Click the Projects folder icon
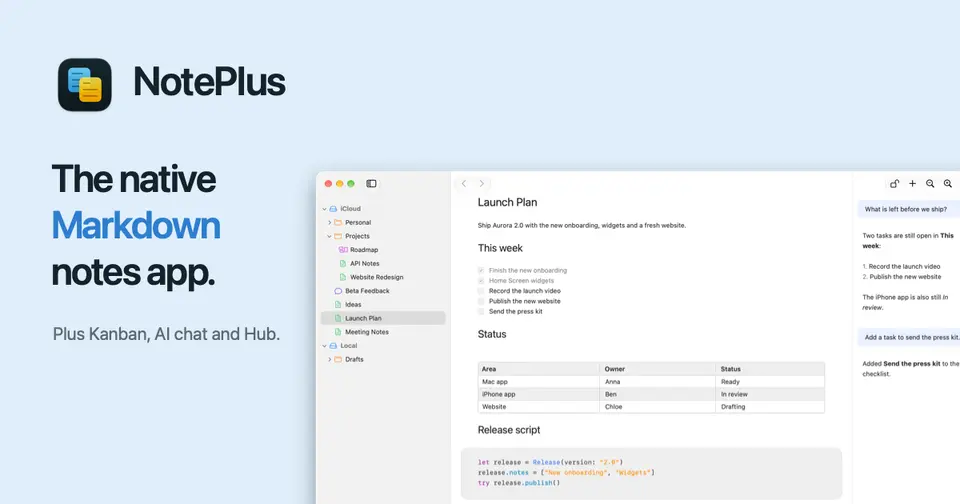 [338, 236]
